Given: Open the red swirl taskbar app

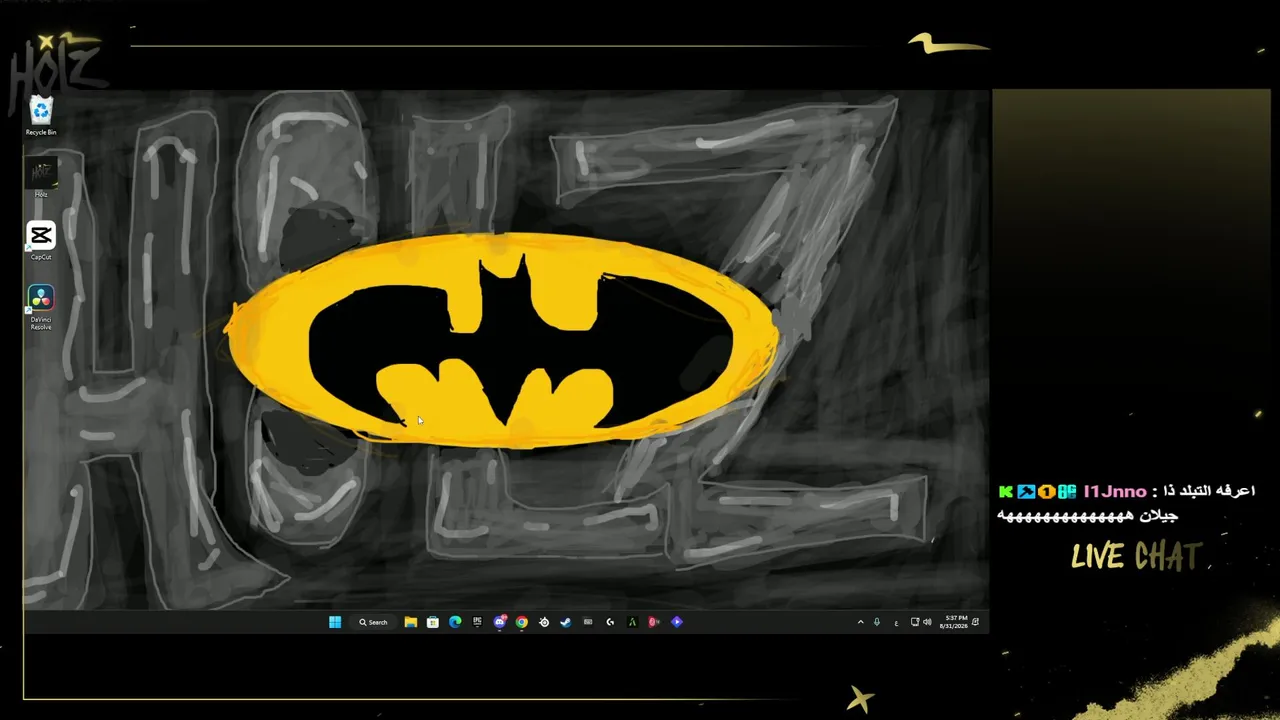Looking at the screenshot, I should [x=654, y=622].
